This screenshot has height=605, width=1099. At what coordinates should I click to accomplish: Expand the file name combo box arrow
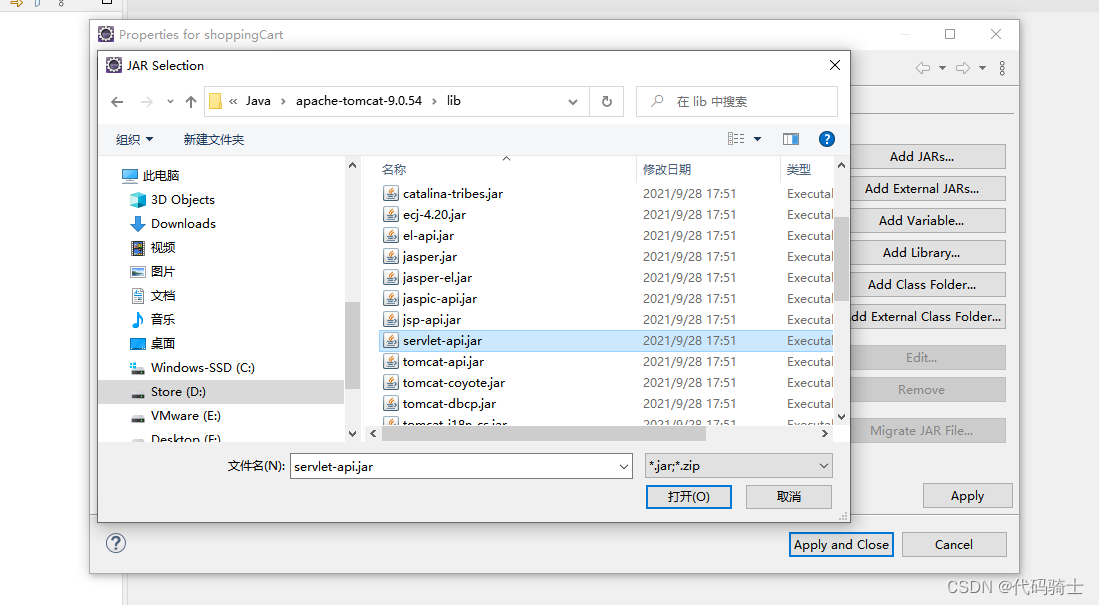click(x=624, y=466)
